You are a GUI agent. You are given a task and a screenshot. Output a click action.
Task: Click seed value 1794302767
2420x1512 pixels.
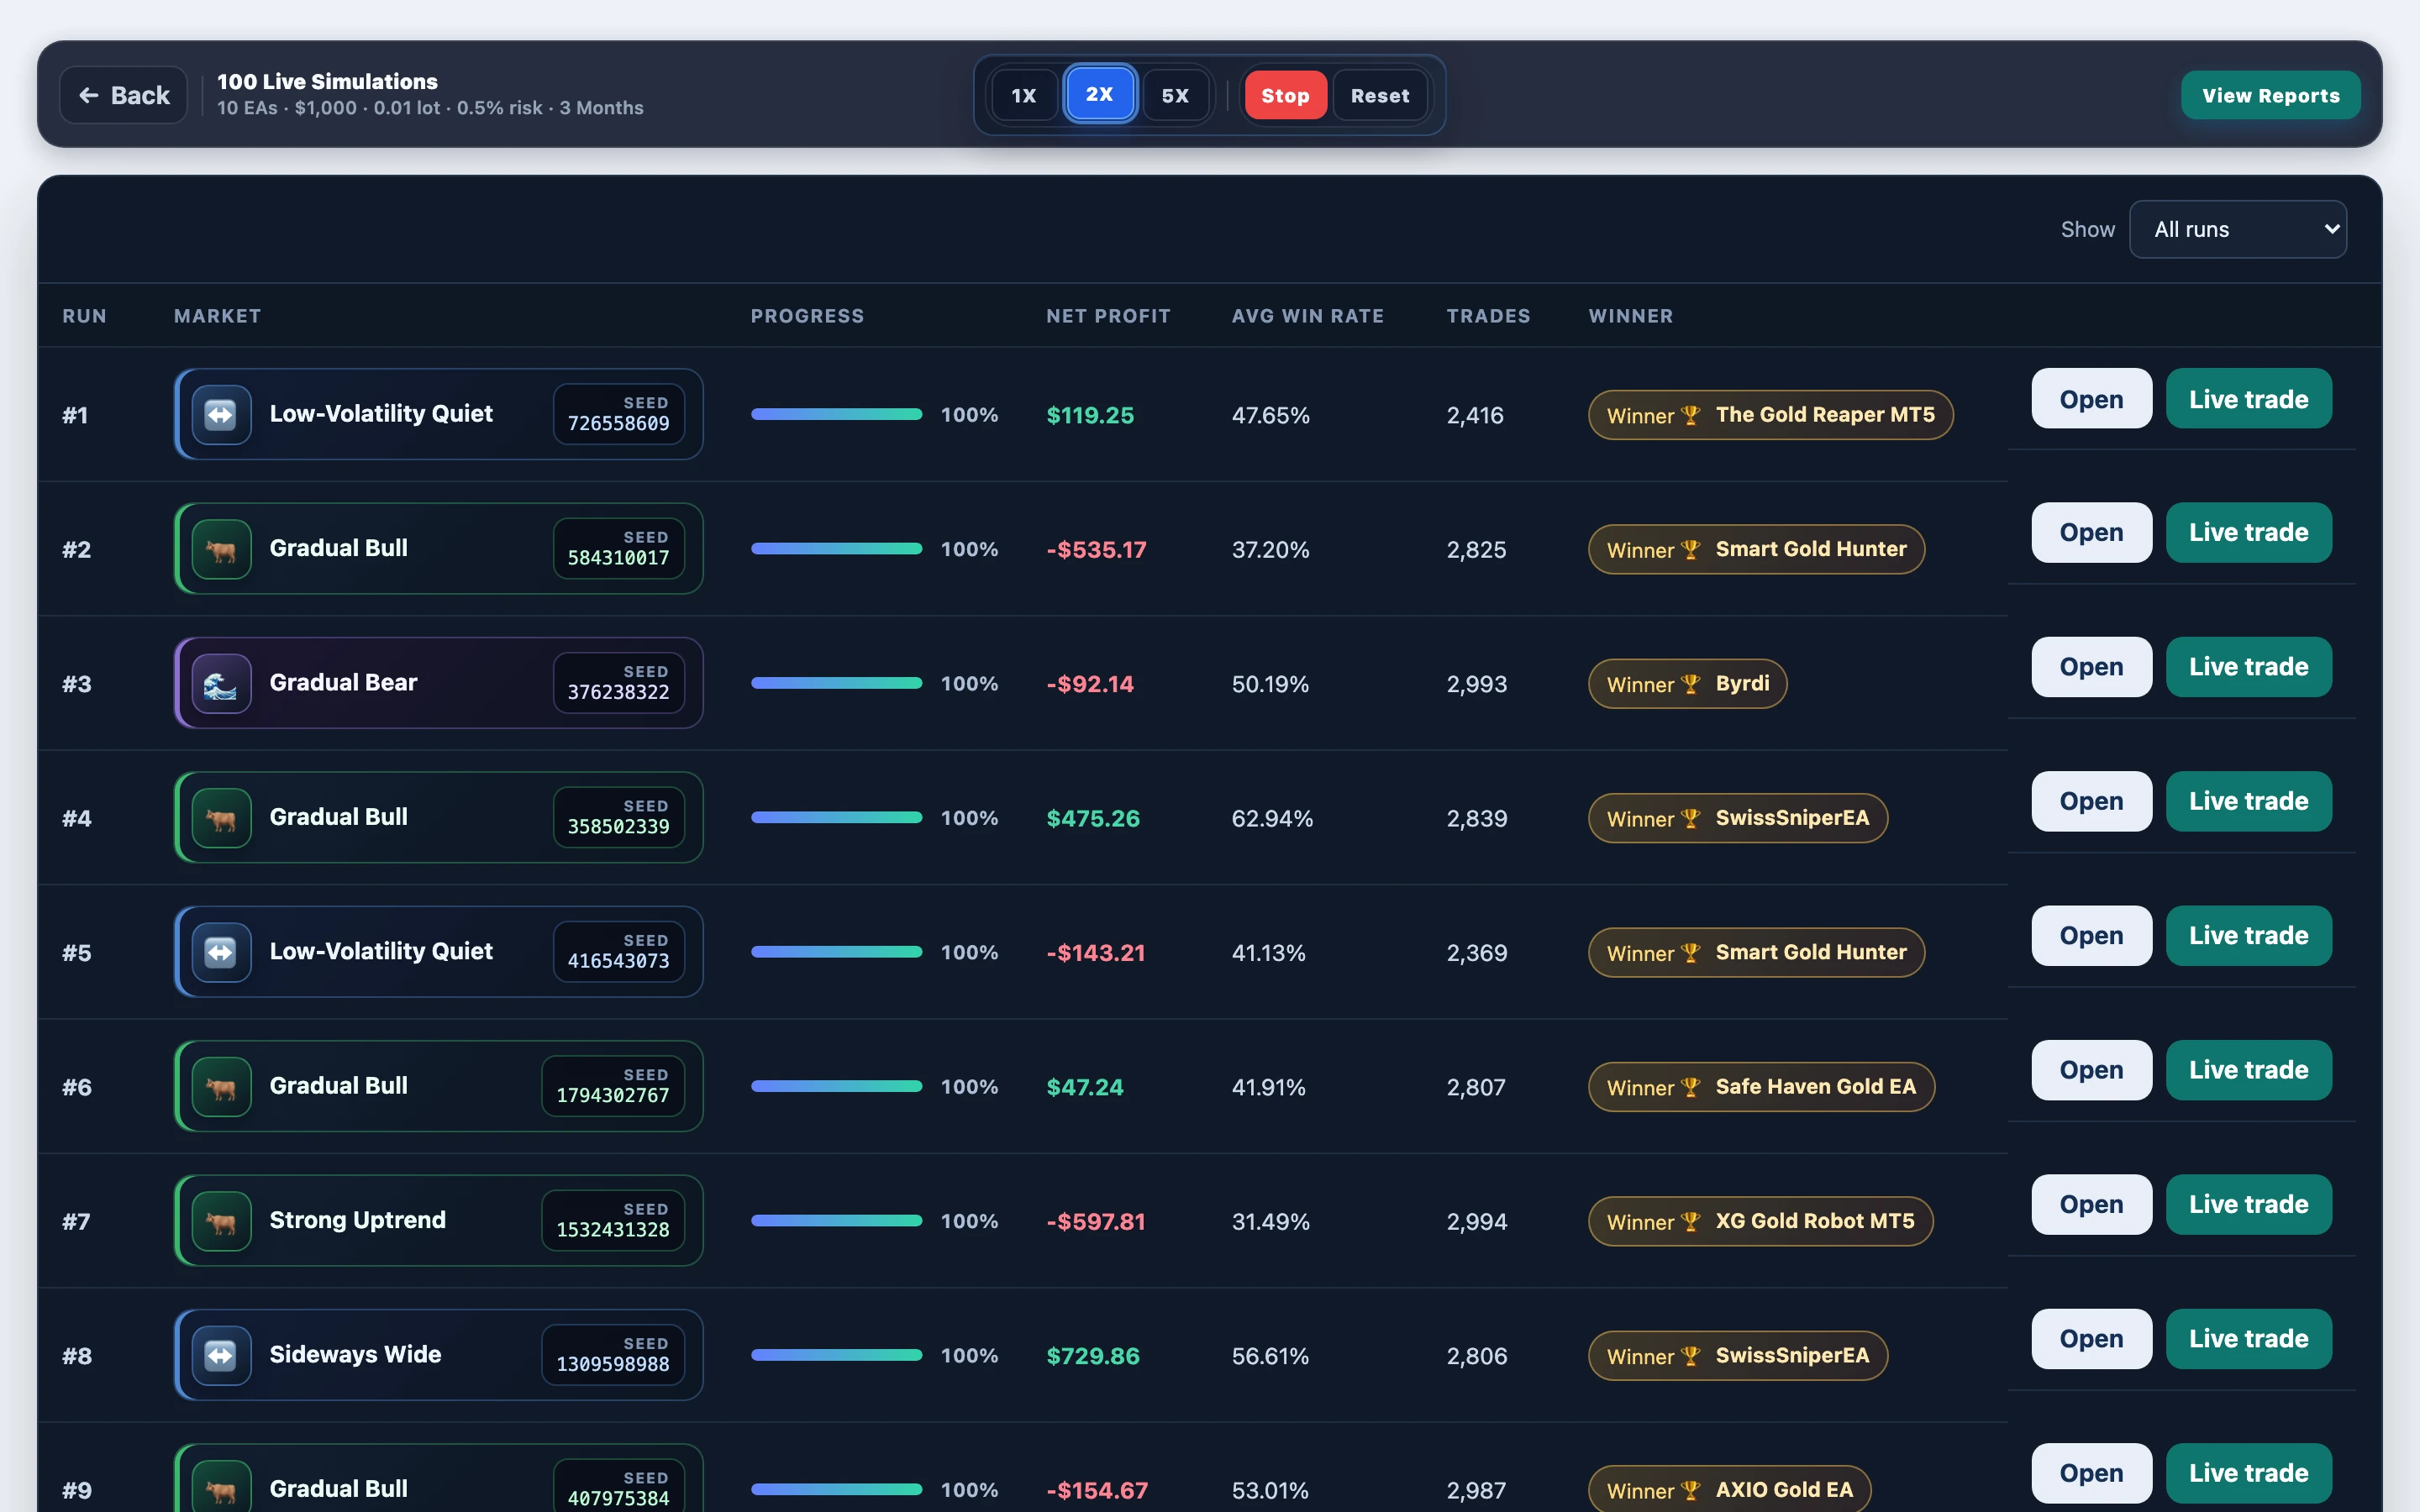click(x=613, y=1095)
